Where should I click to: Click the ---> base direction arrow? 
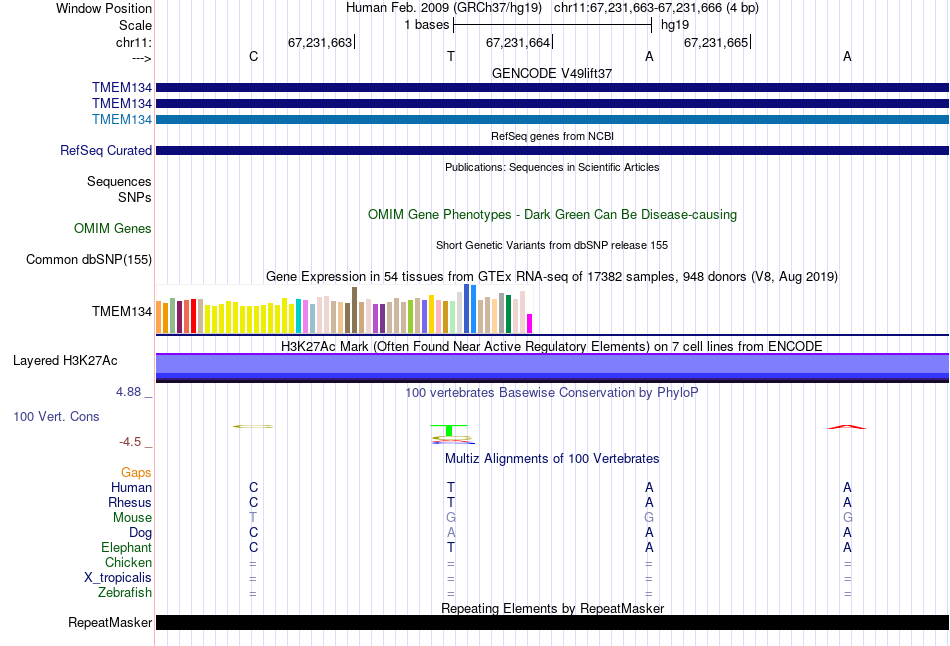click(141, 58)
